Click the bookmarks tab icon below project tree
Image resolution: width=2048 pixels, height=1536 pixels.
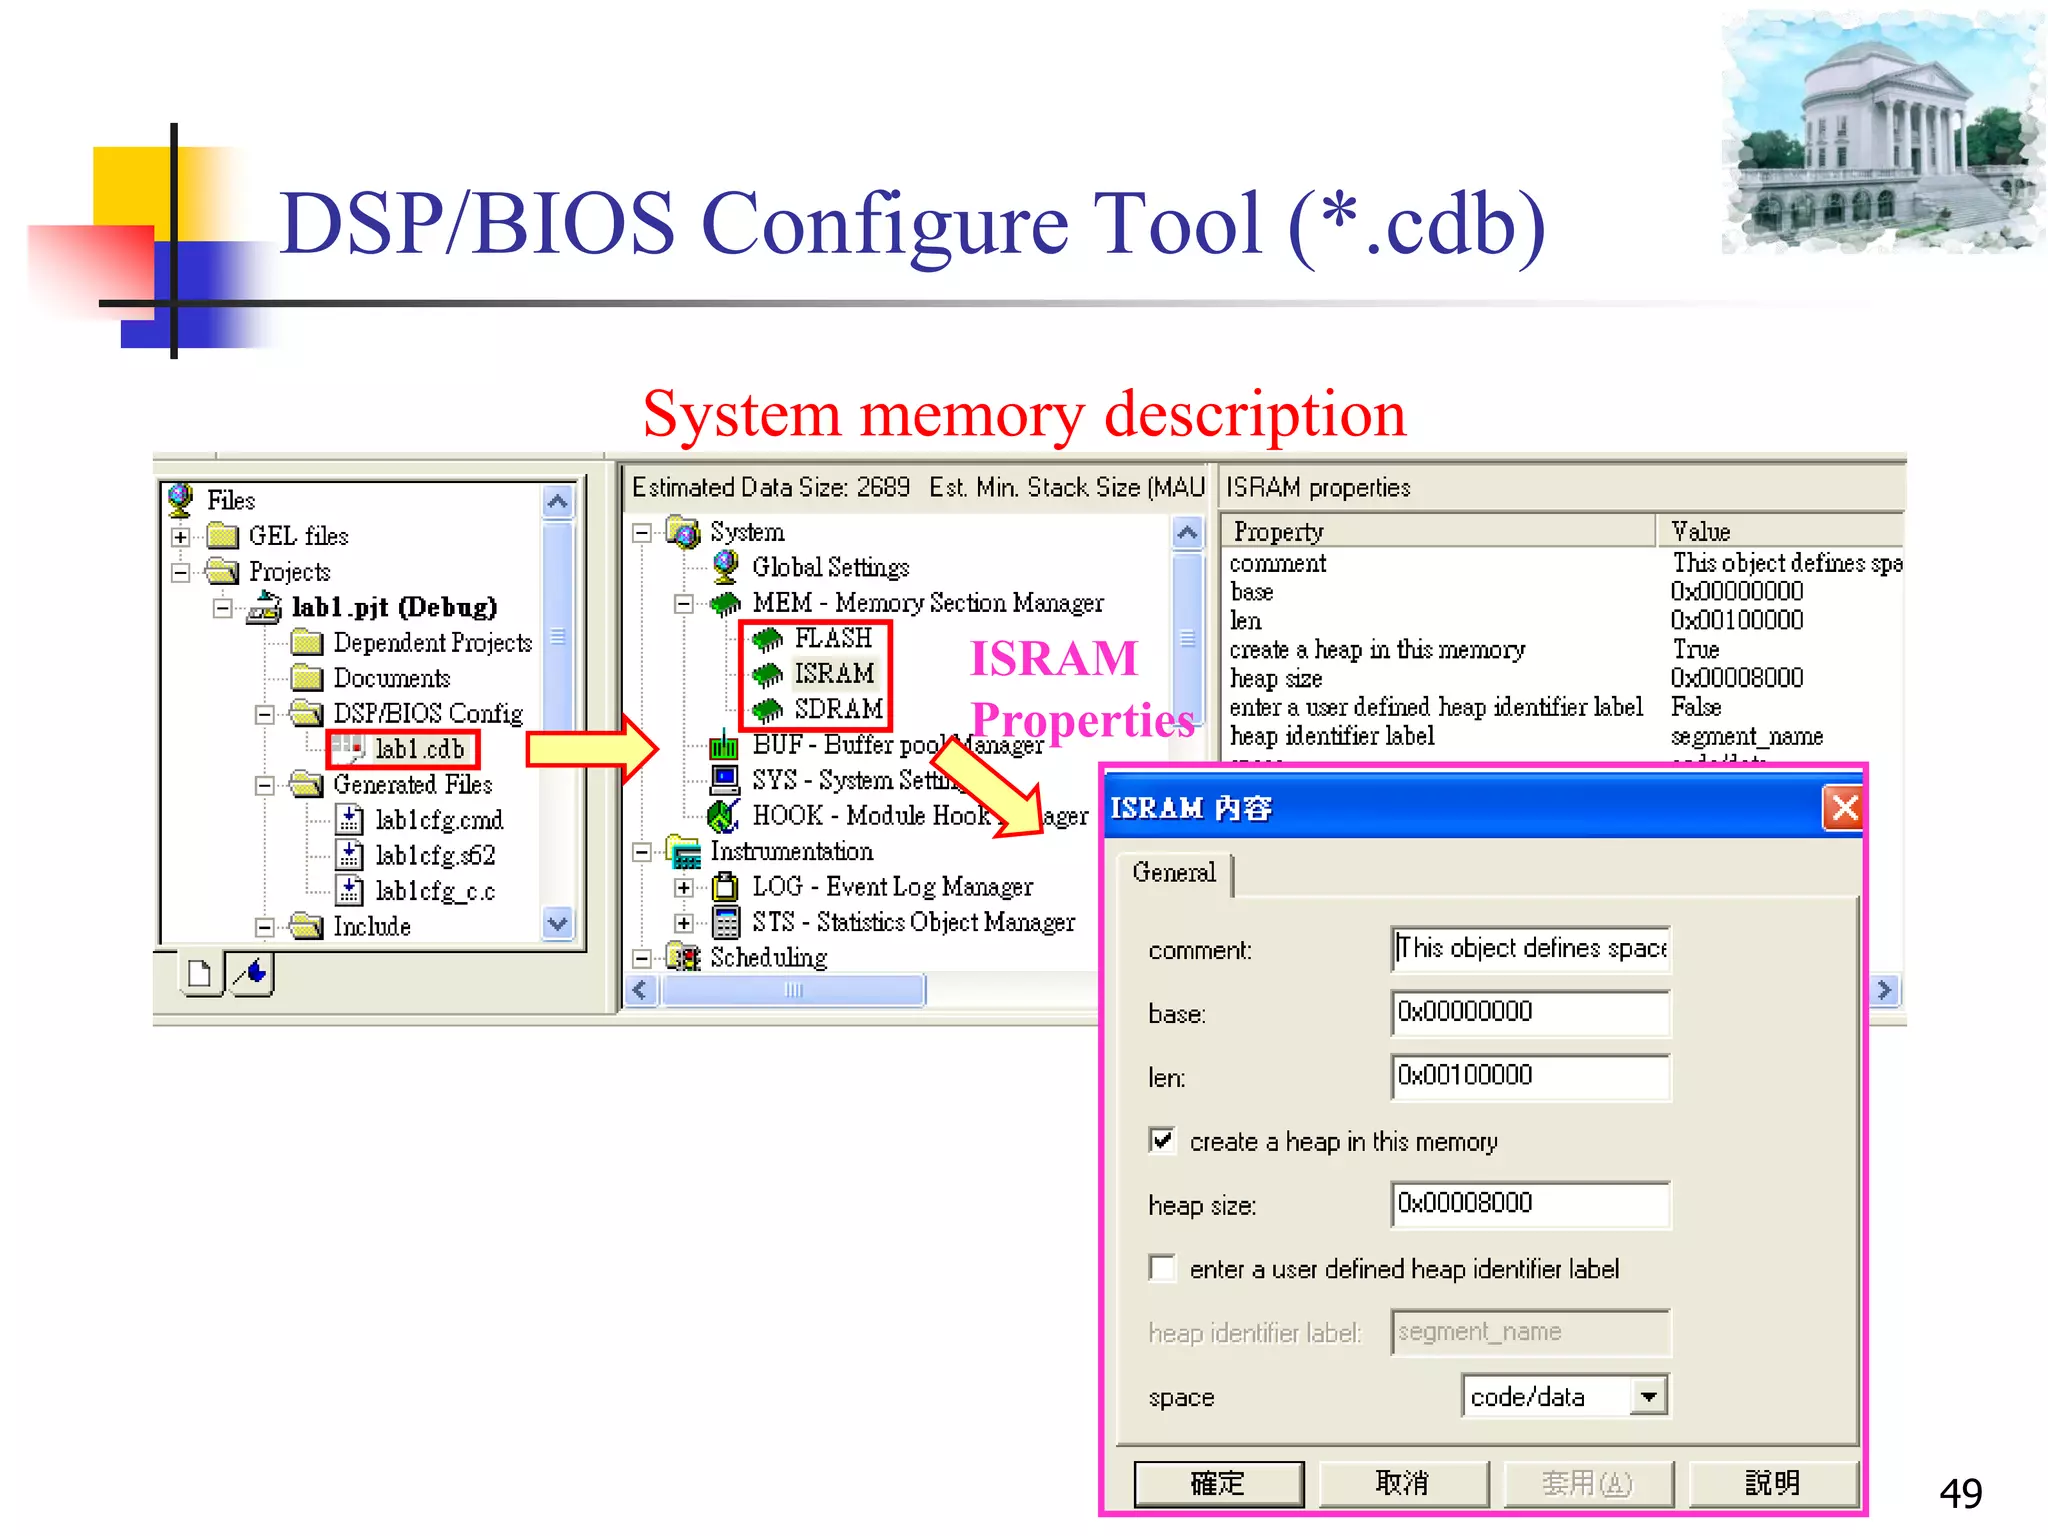(x=252, y=973)
